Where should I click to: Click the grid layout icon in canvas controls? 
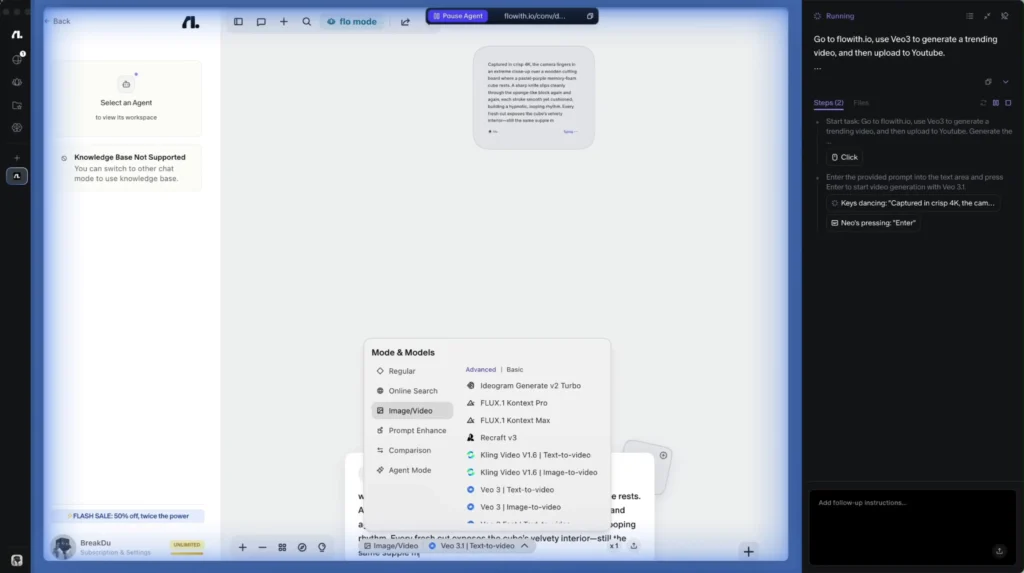tap(282, 548)
